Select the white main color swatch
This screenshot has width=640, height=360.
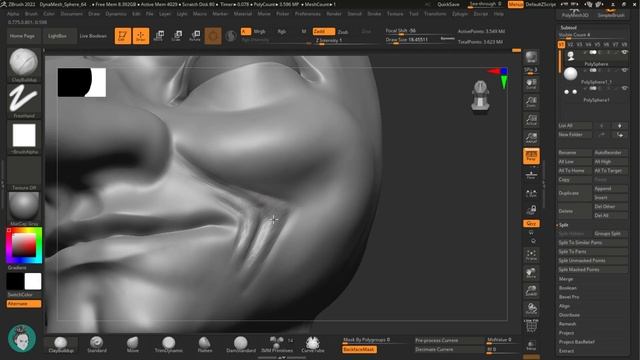(x=33, y=282)
